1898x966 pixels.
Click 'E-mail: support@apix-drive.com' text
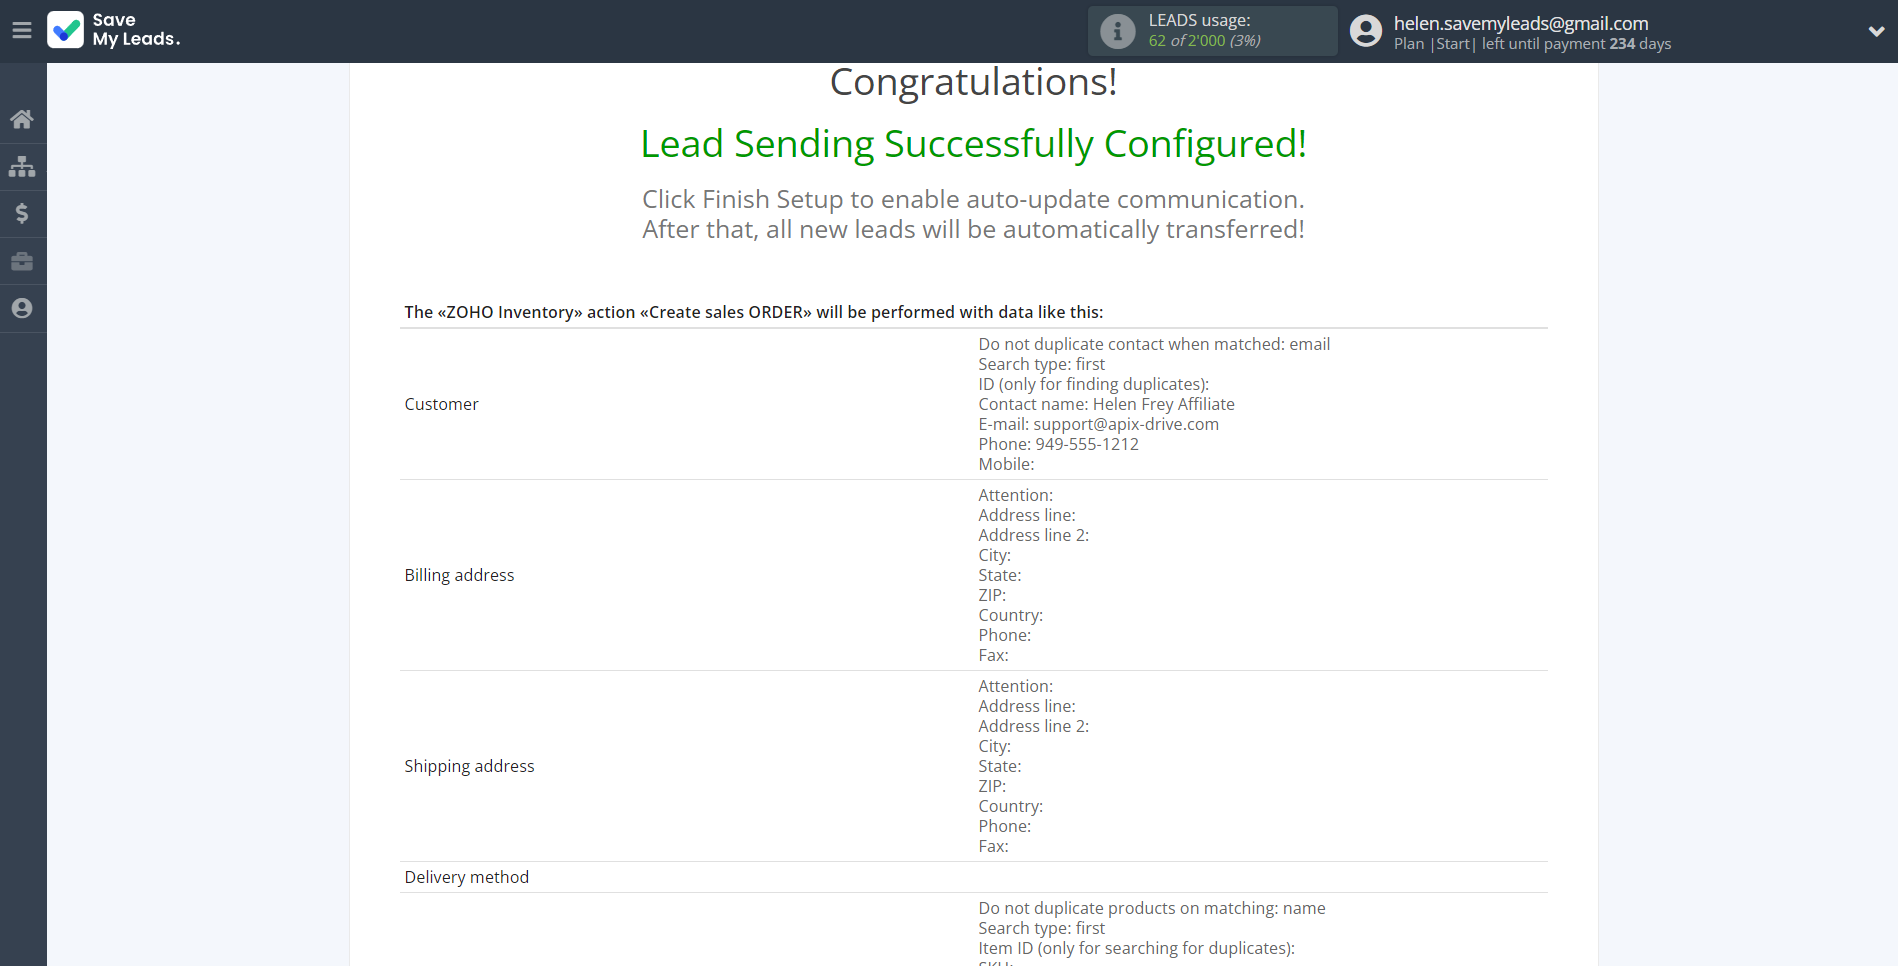pos(1098,424)
